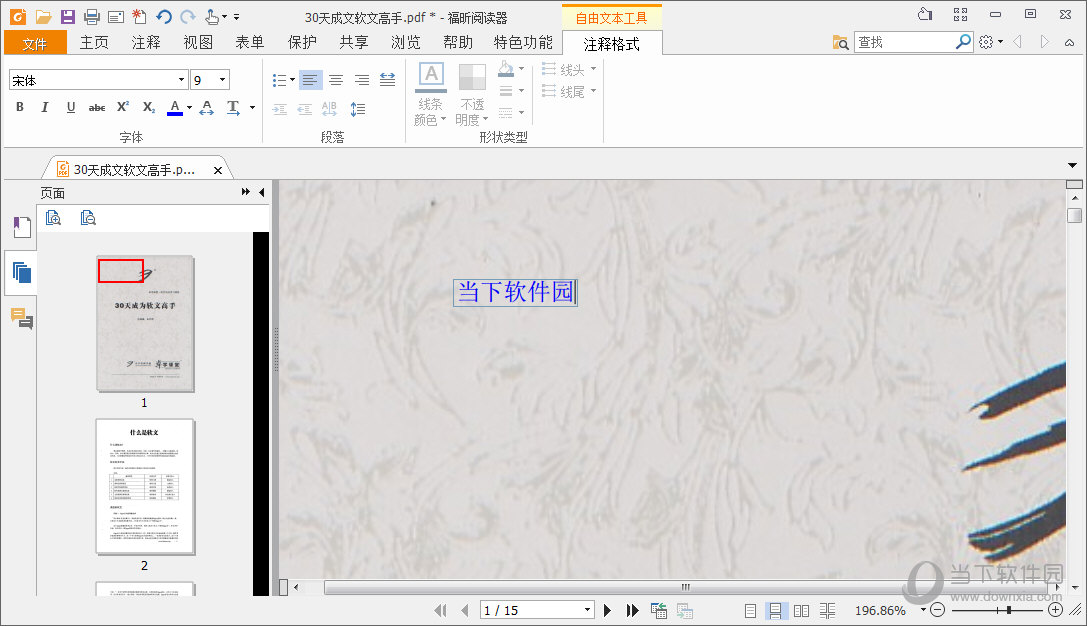This screenshot has width=1087, height=626.
Task: Open the Bookmarks panel
Action: 22,227
